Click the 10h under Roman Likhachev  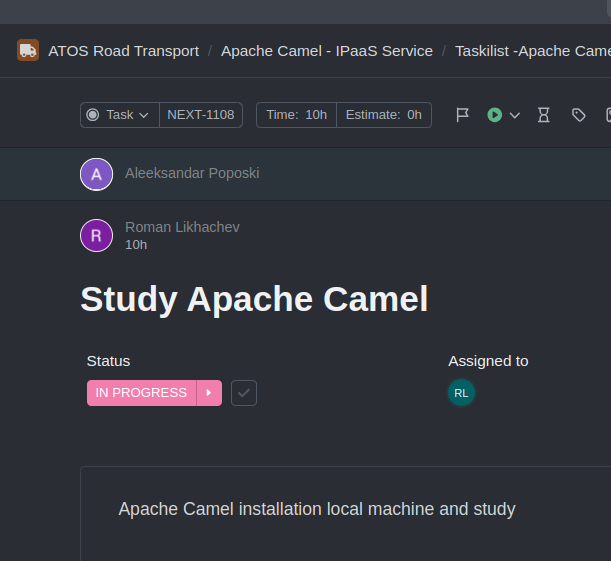(136, 245)
